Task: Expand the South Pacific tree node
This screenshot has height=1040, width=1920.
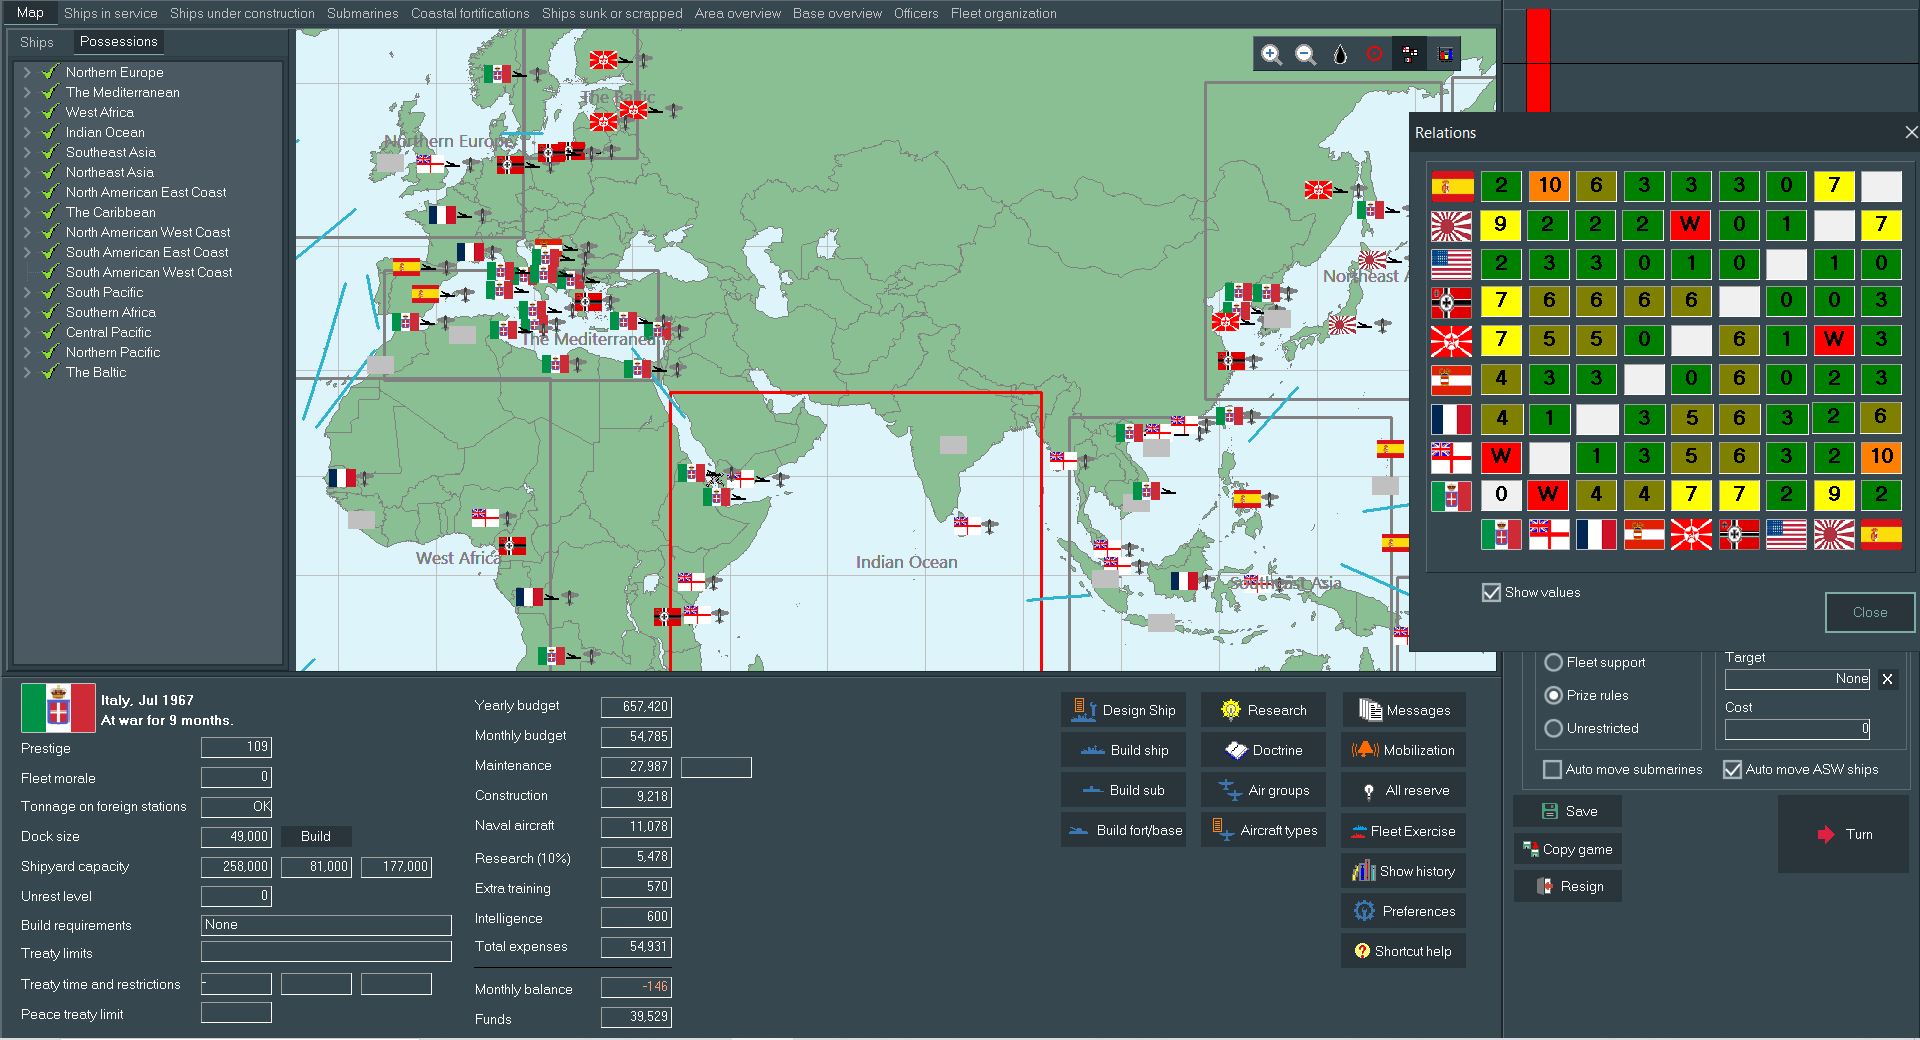Action: [x=27, y=292]
